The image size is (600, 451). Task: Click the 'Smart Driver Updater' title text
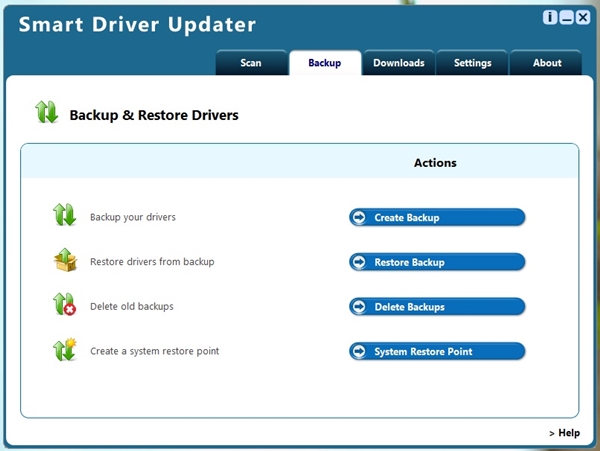pos(137,24)
